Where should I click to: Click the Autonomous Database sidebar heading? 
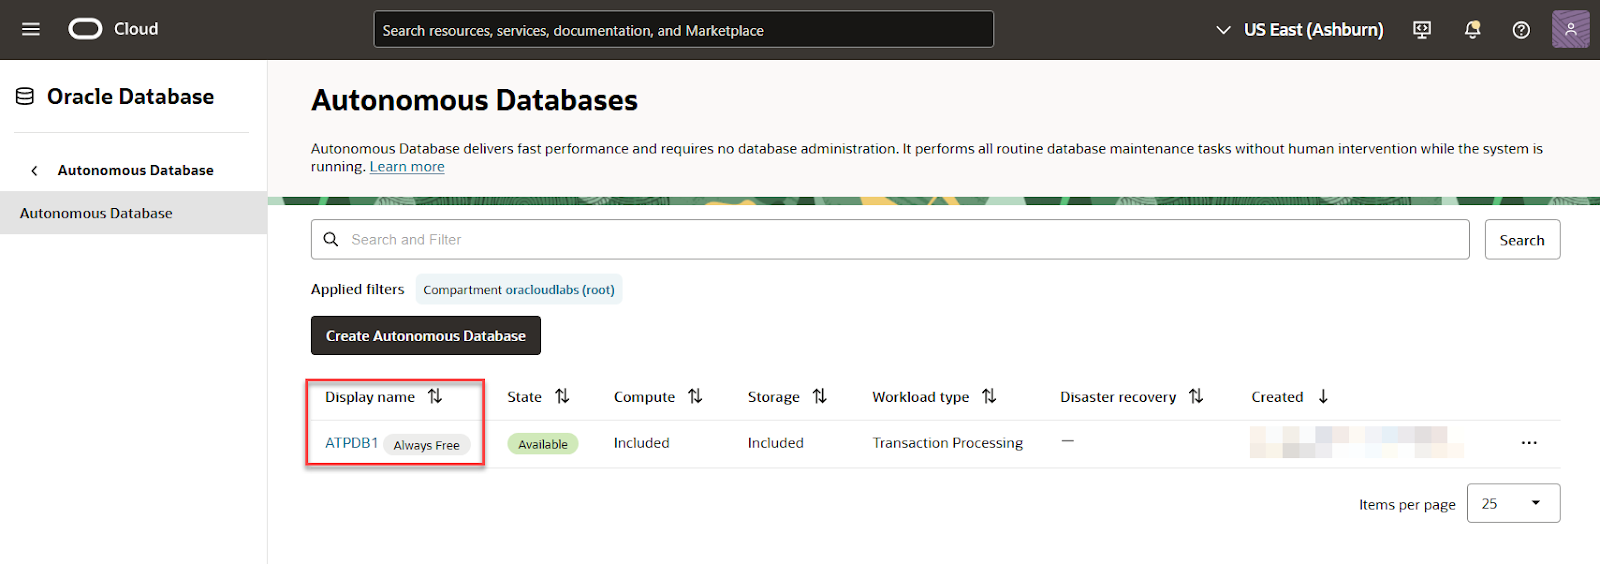[135, 171]
